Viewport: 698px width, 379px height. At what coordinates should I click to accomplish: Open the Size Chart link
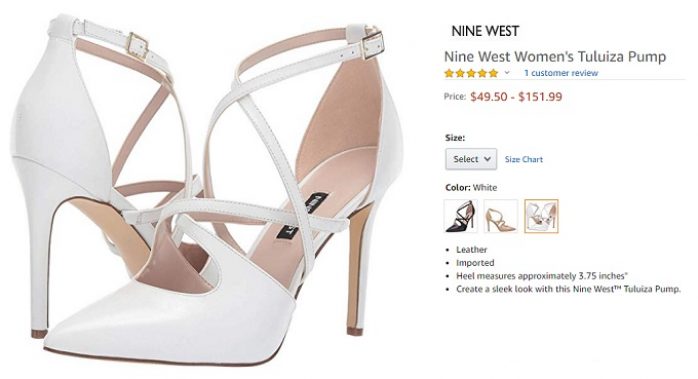point(524,159)
